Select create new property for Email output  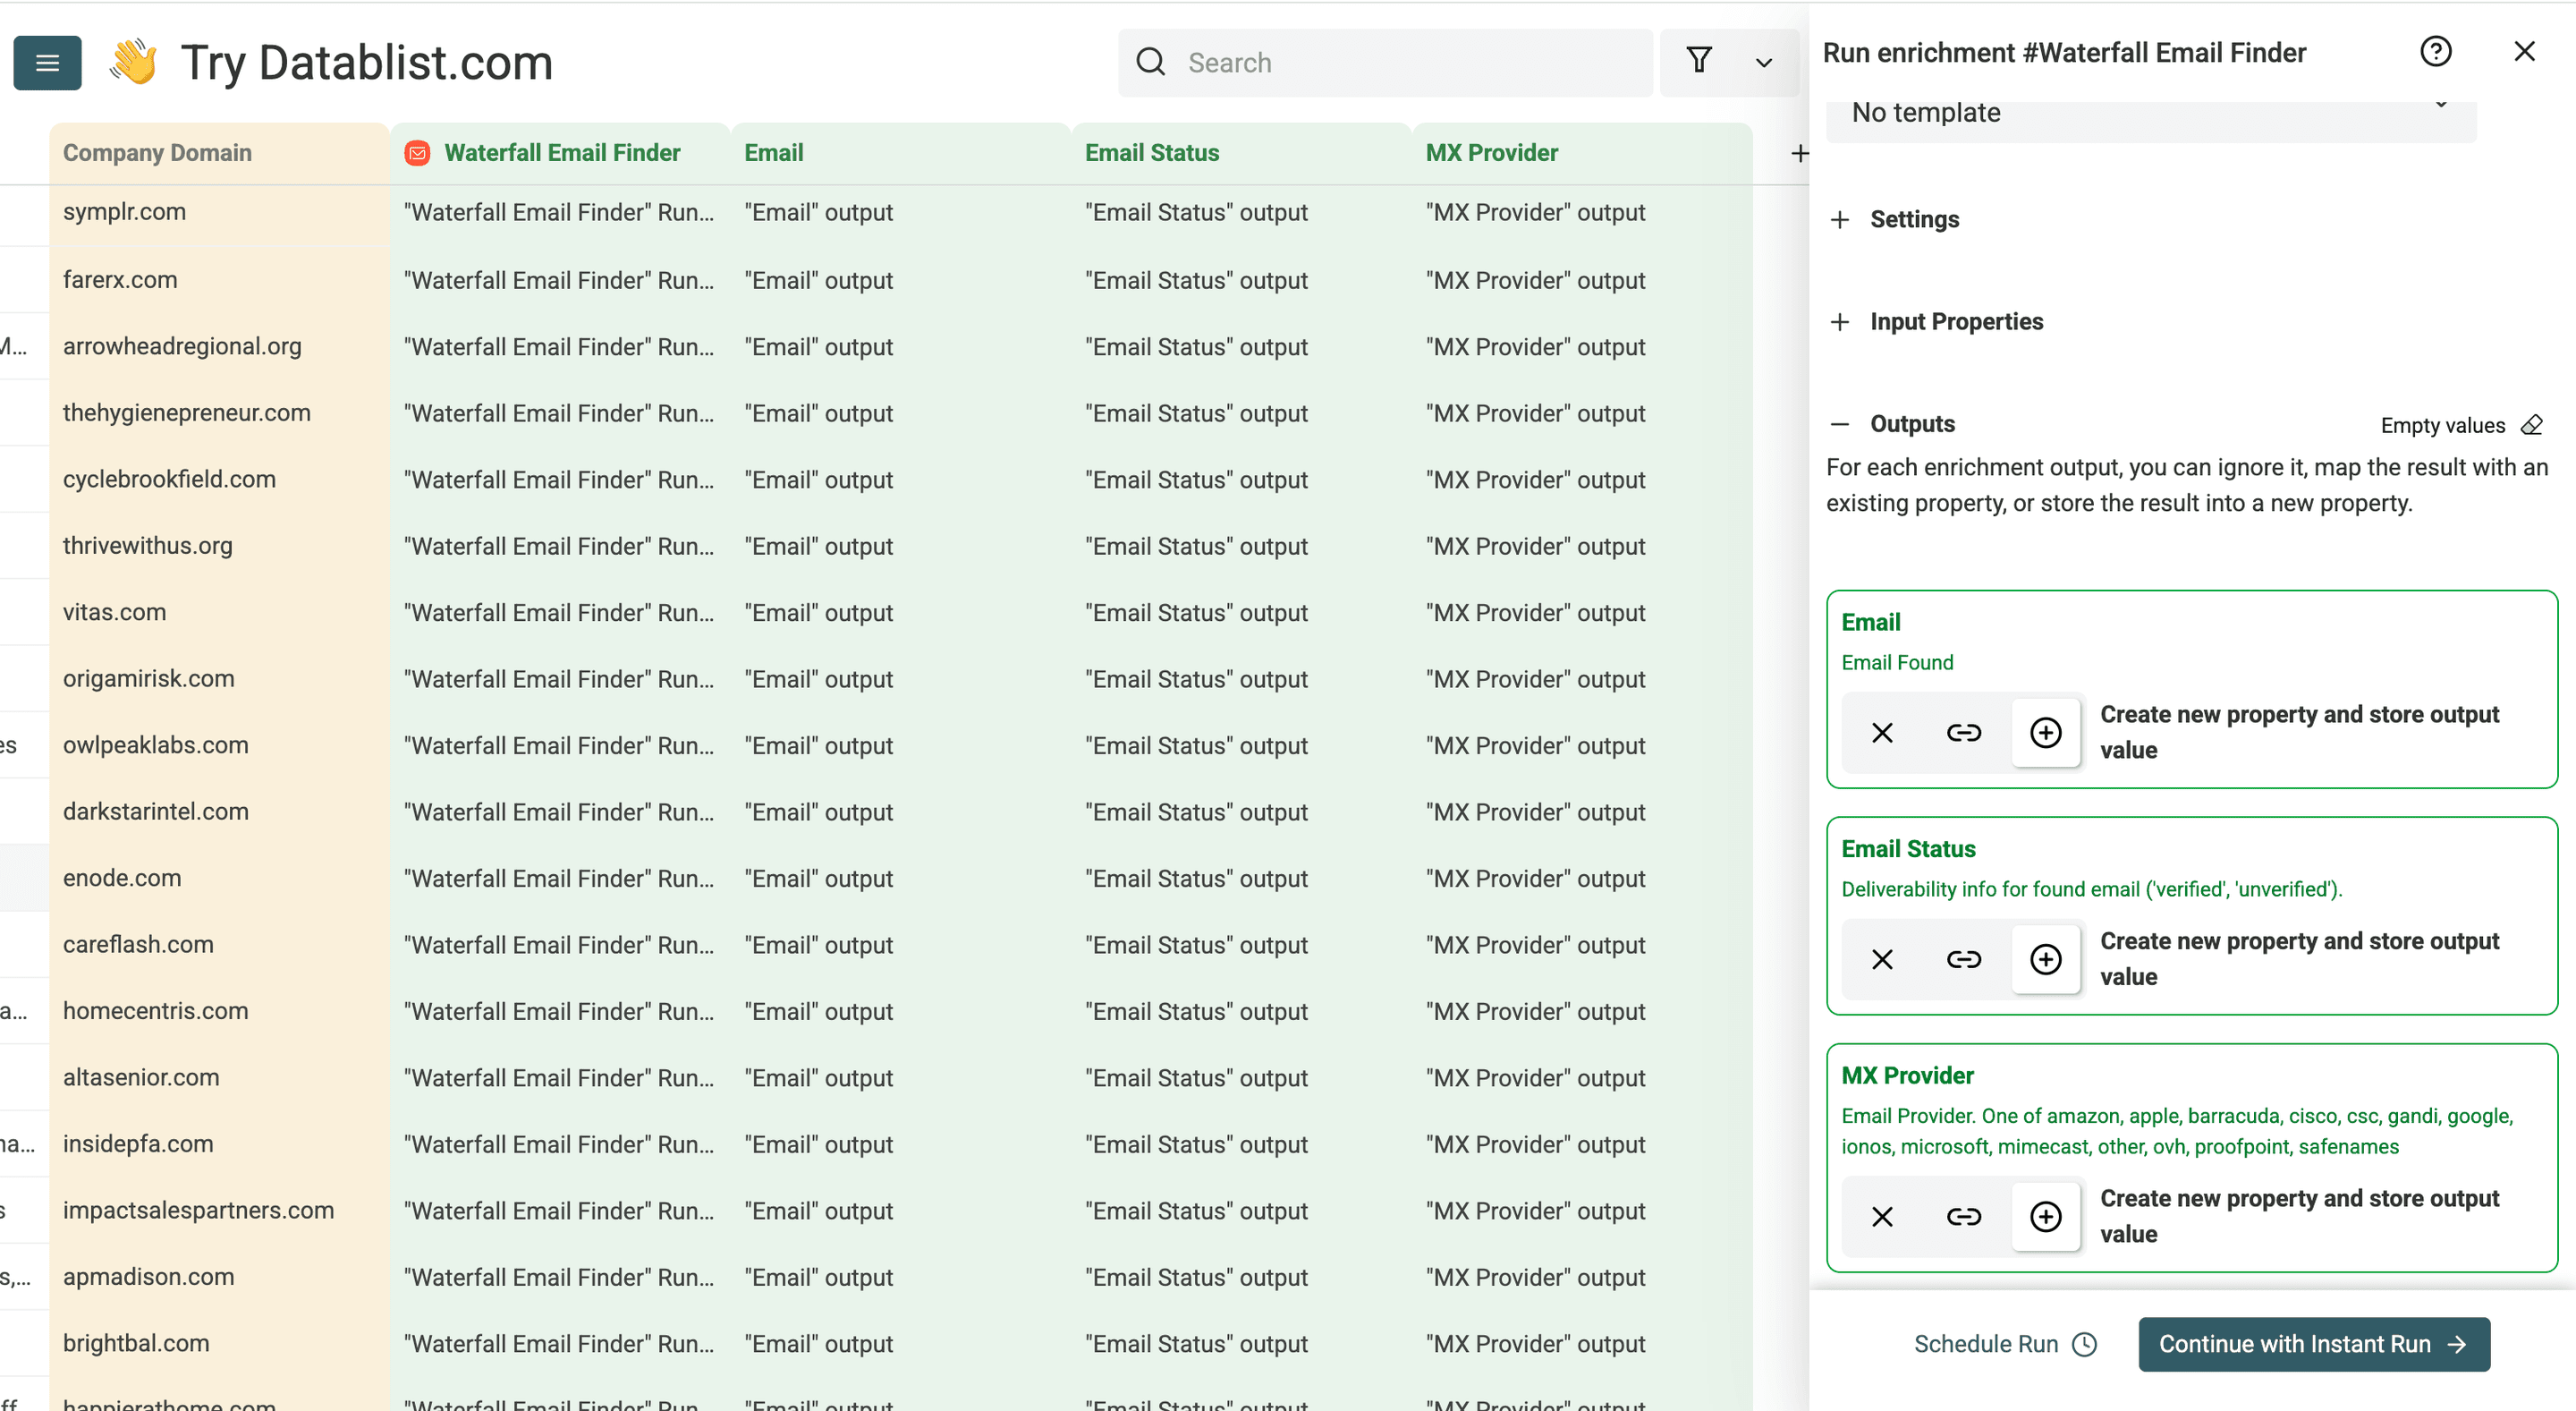pos(2046,733)
